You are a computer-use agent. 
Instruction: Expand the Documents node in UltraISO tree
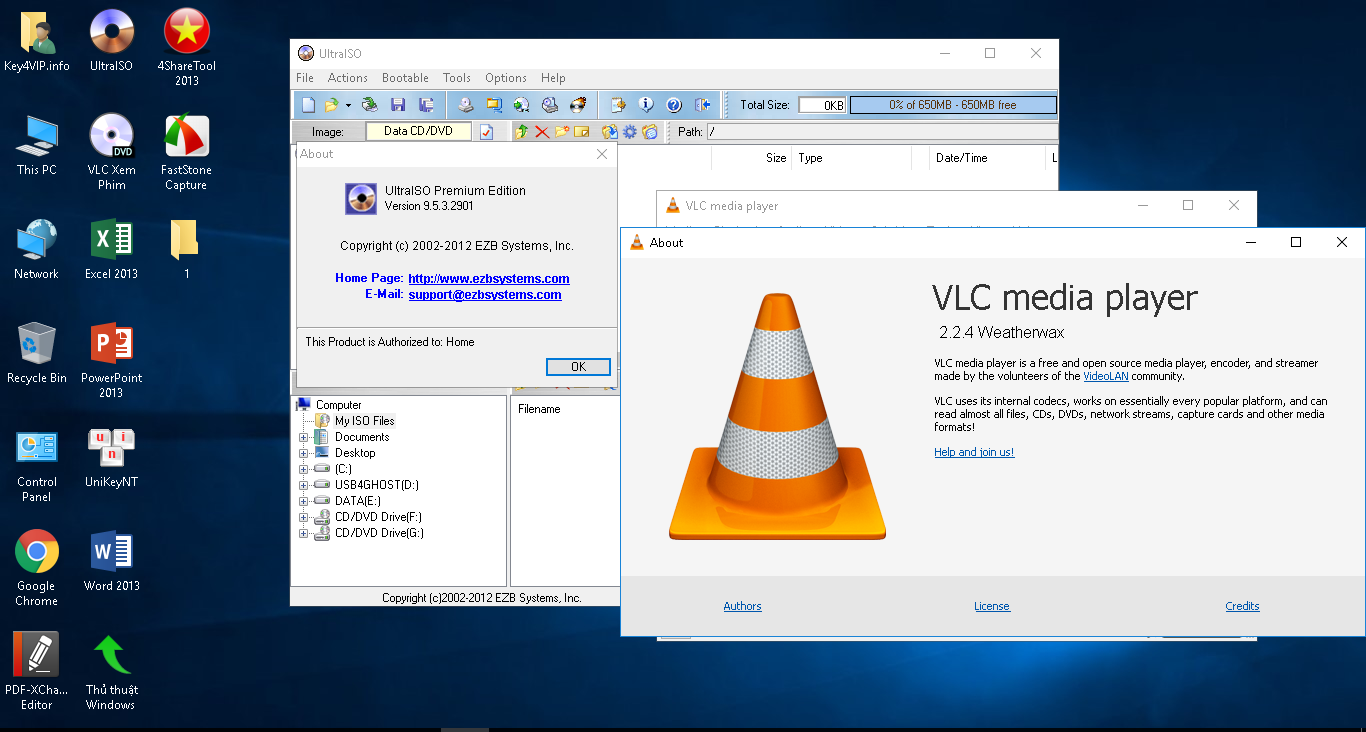(304, 437)
